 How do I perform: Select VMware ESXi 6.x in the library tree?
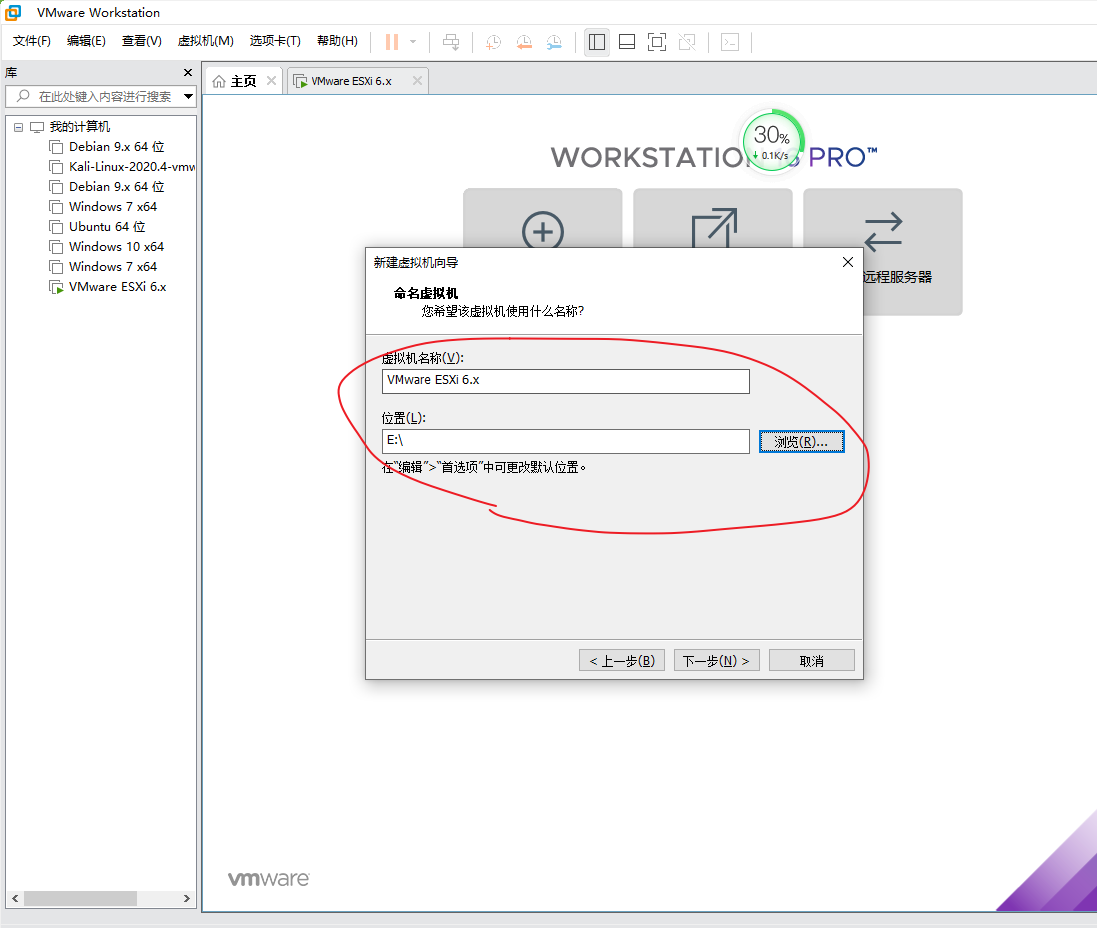[x=118, y=287]
